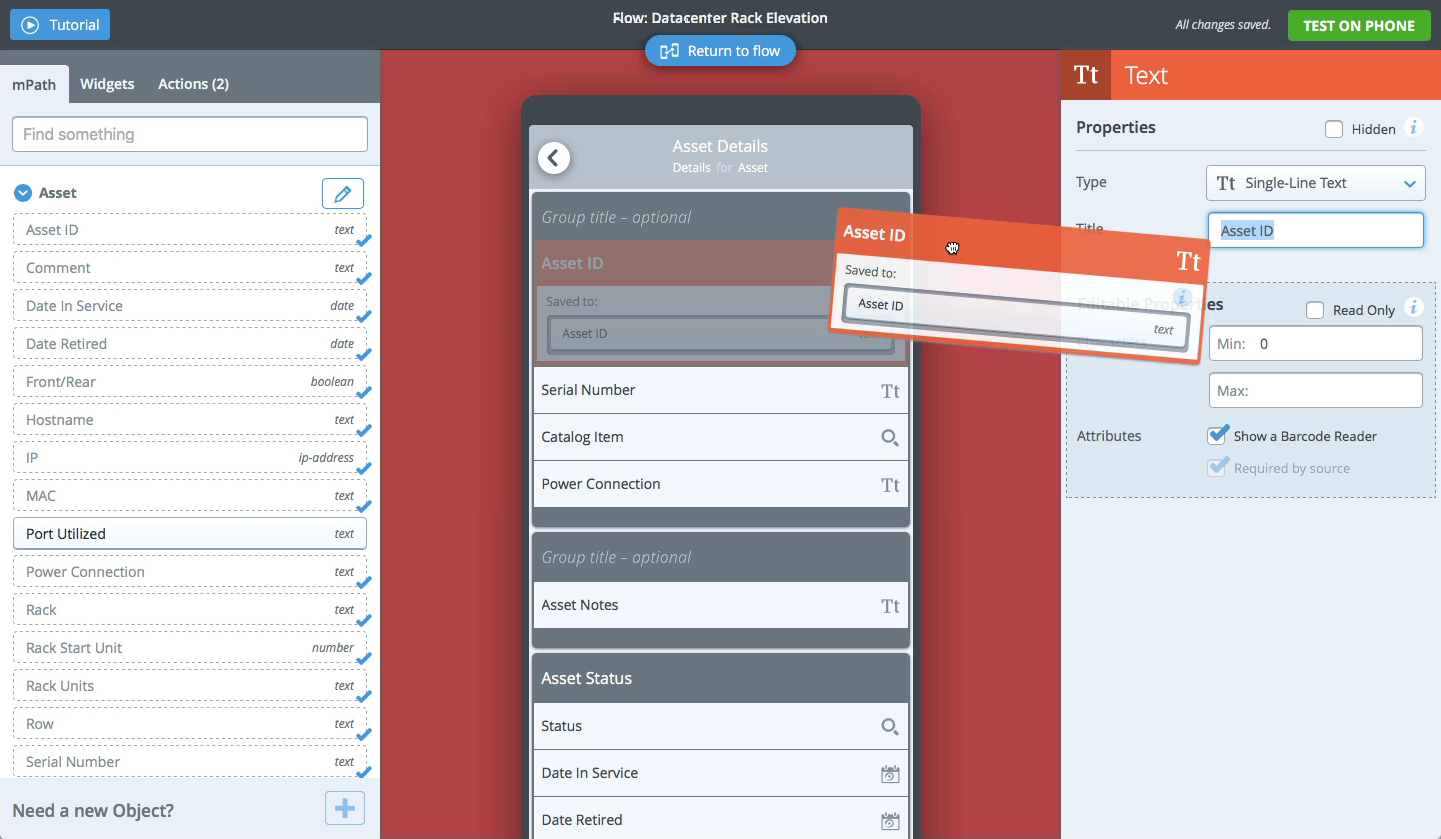Toggle the Hidden checkbox
The height and width of the screenshot is (839, 1441).
[x=1333, y=129]
